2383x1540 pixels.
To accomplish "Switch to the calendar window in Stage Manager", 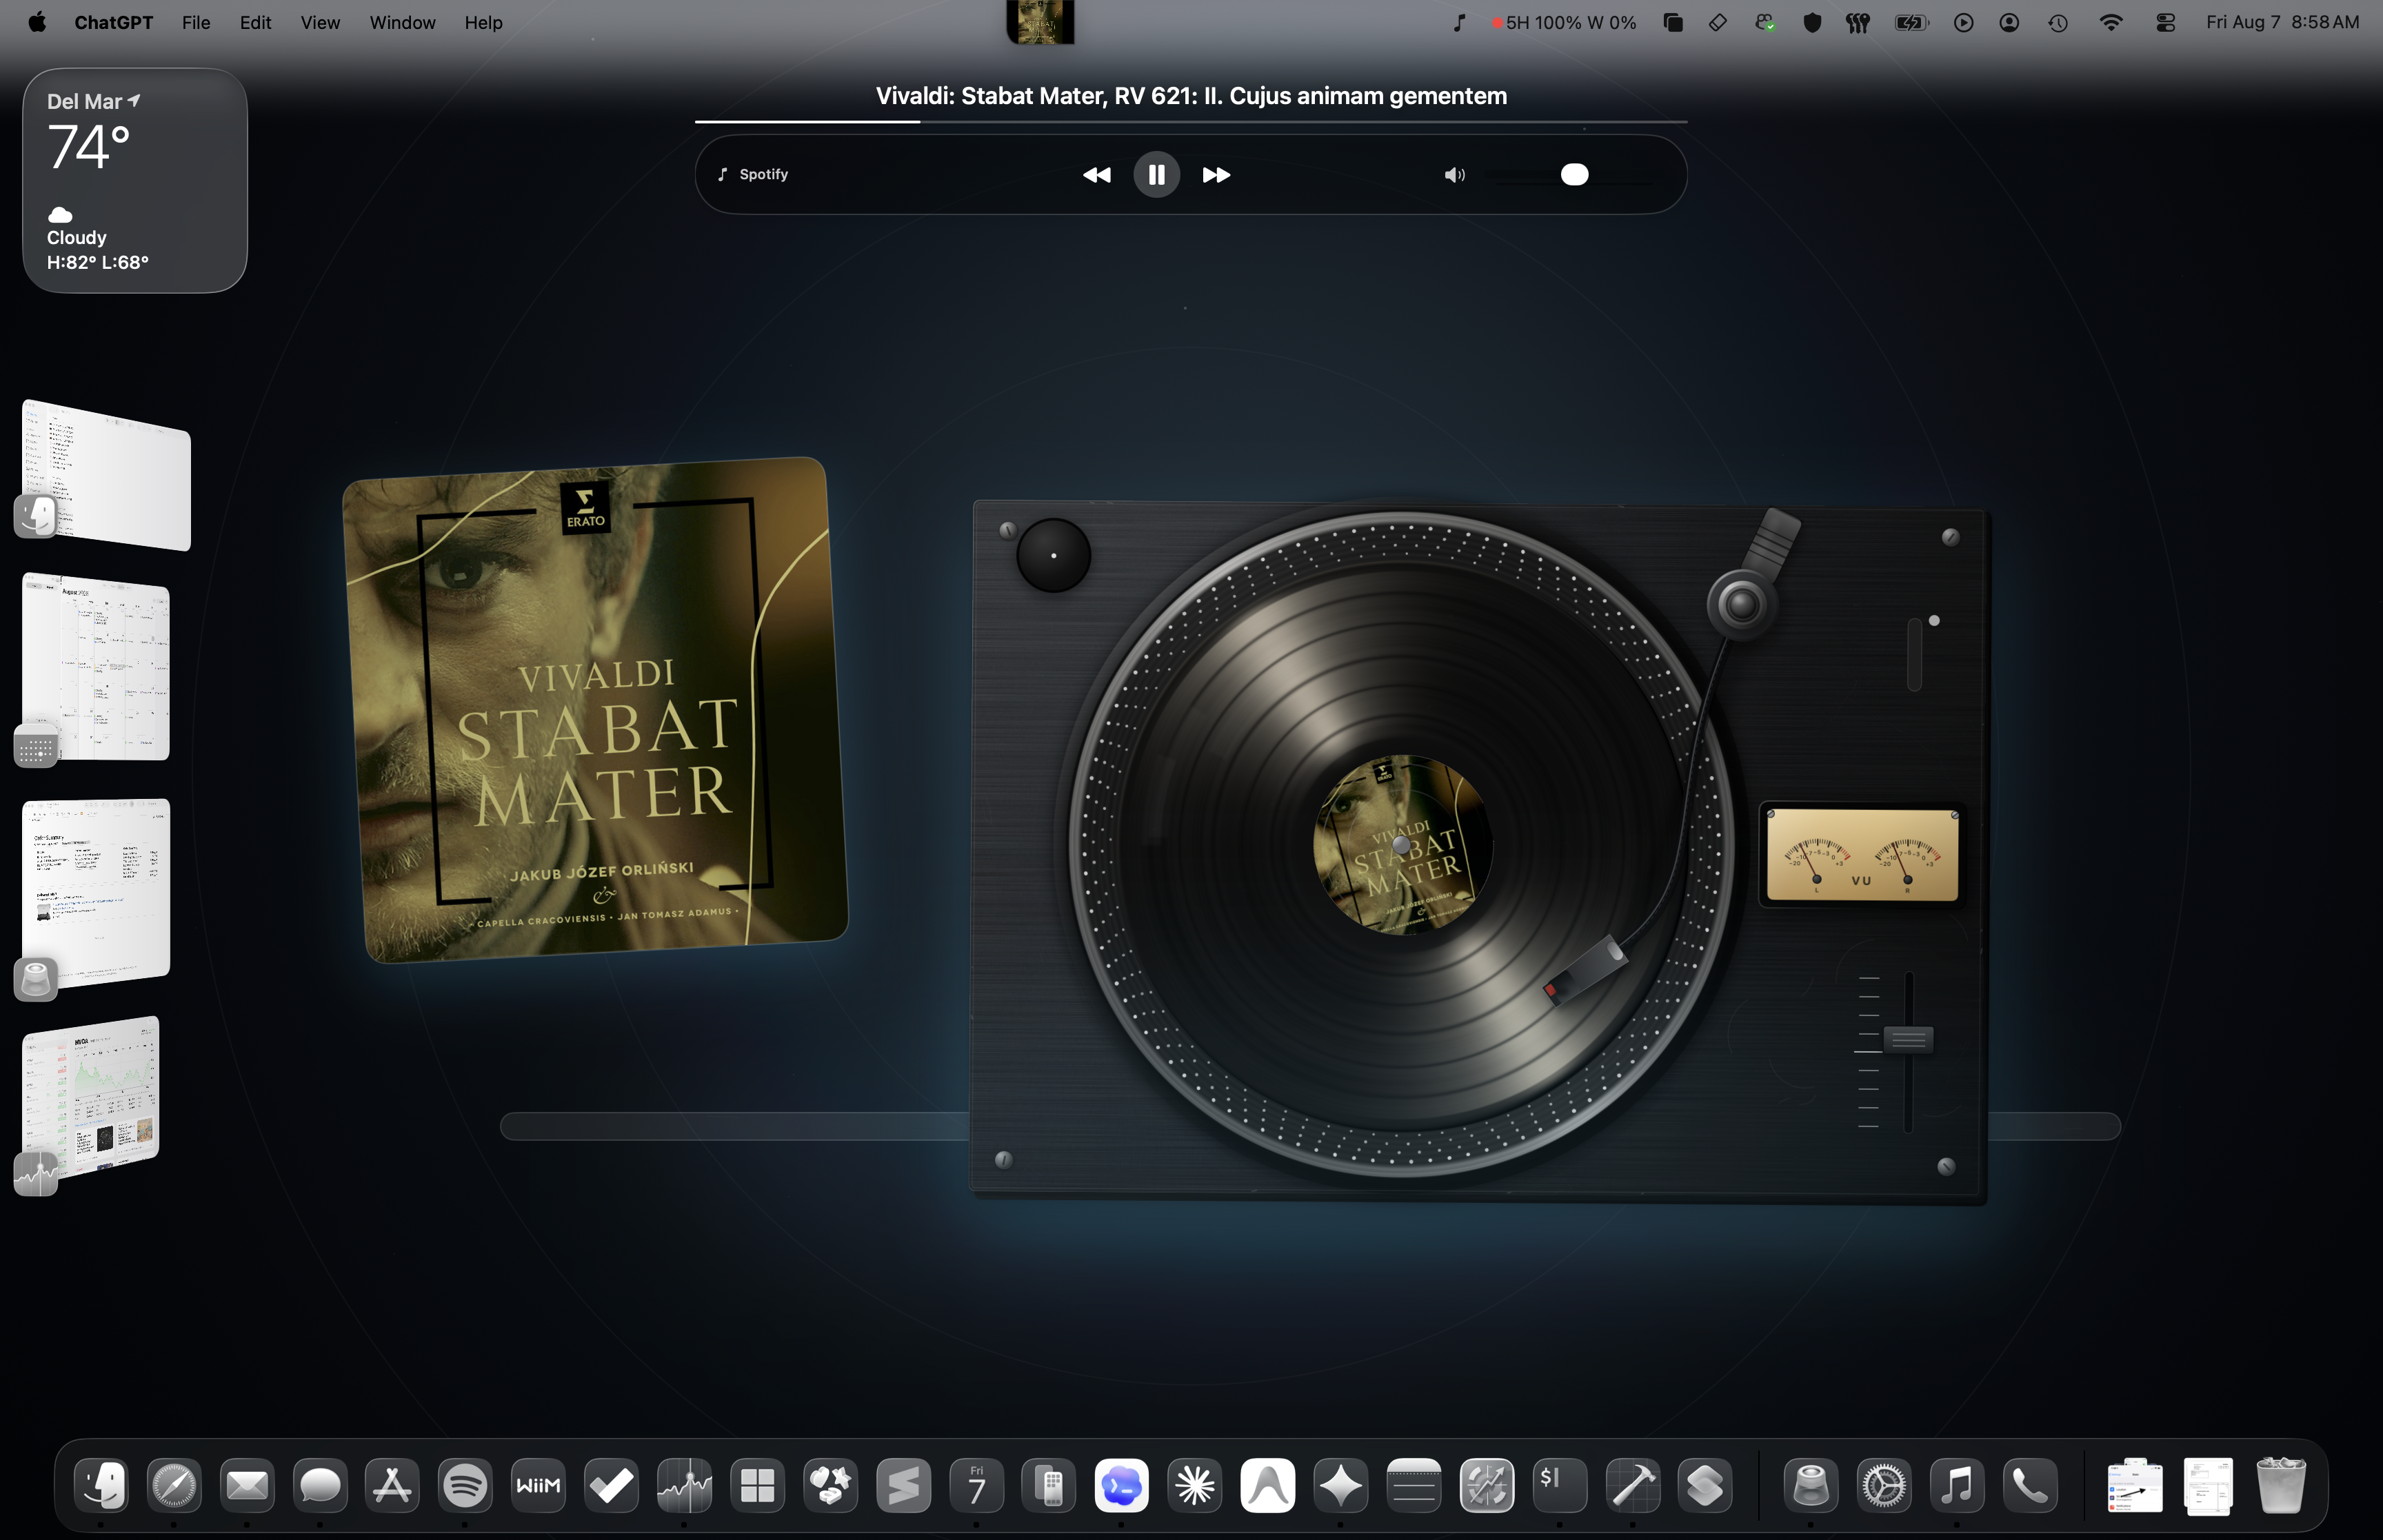I will [x=96, y=666].
